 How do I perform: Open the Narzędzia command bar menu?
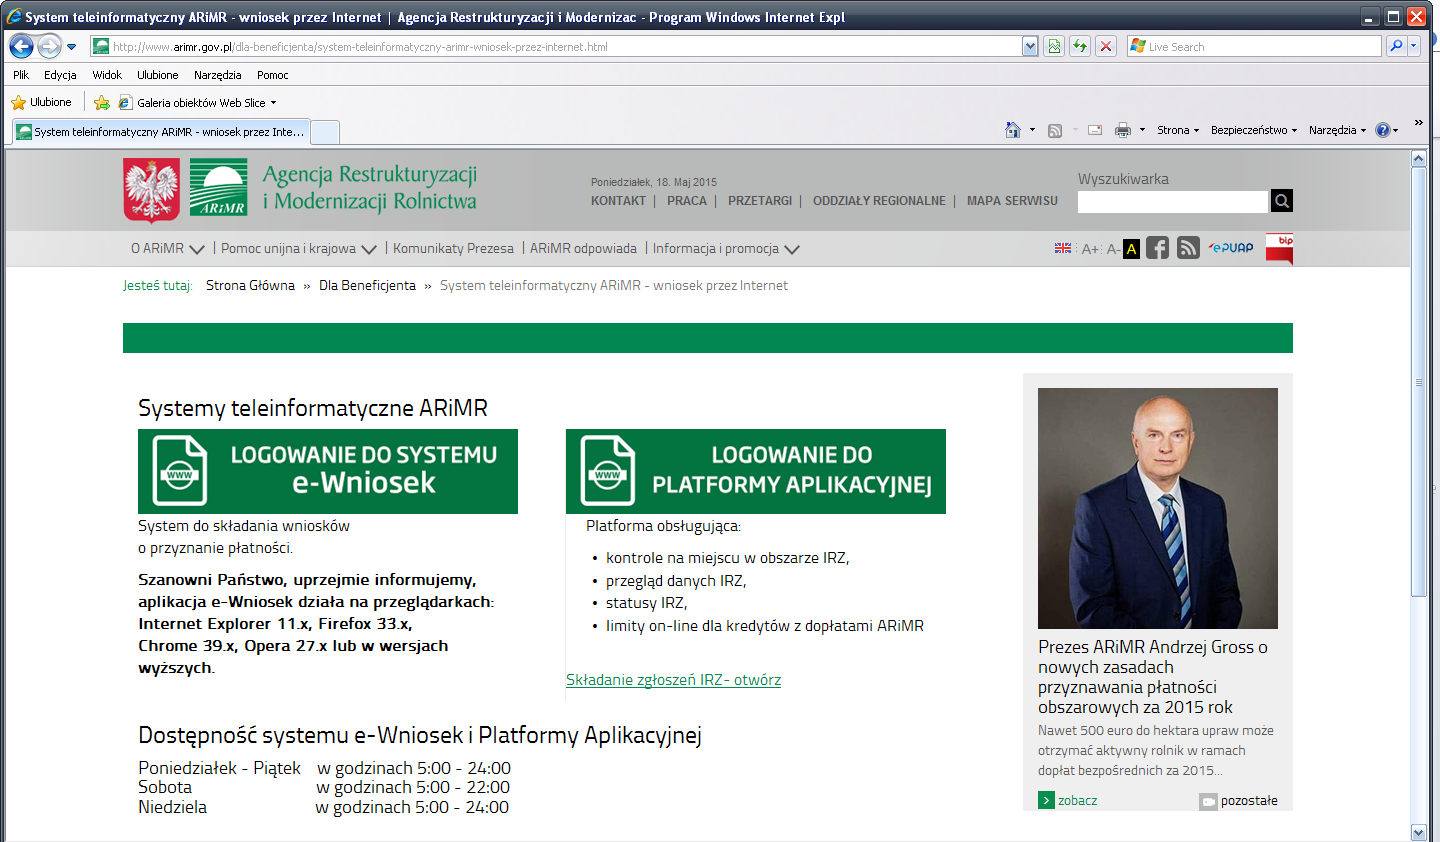(1337, 130)
